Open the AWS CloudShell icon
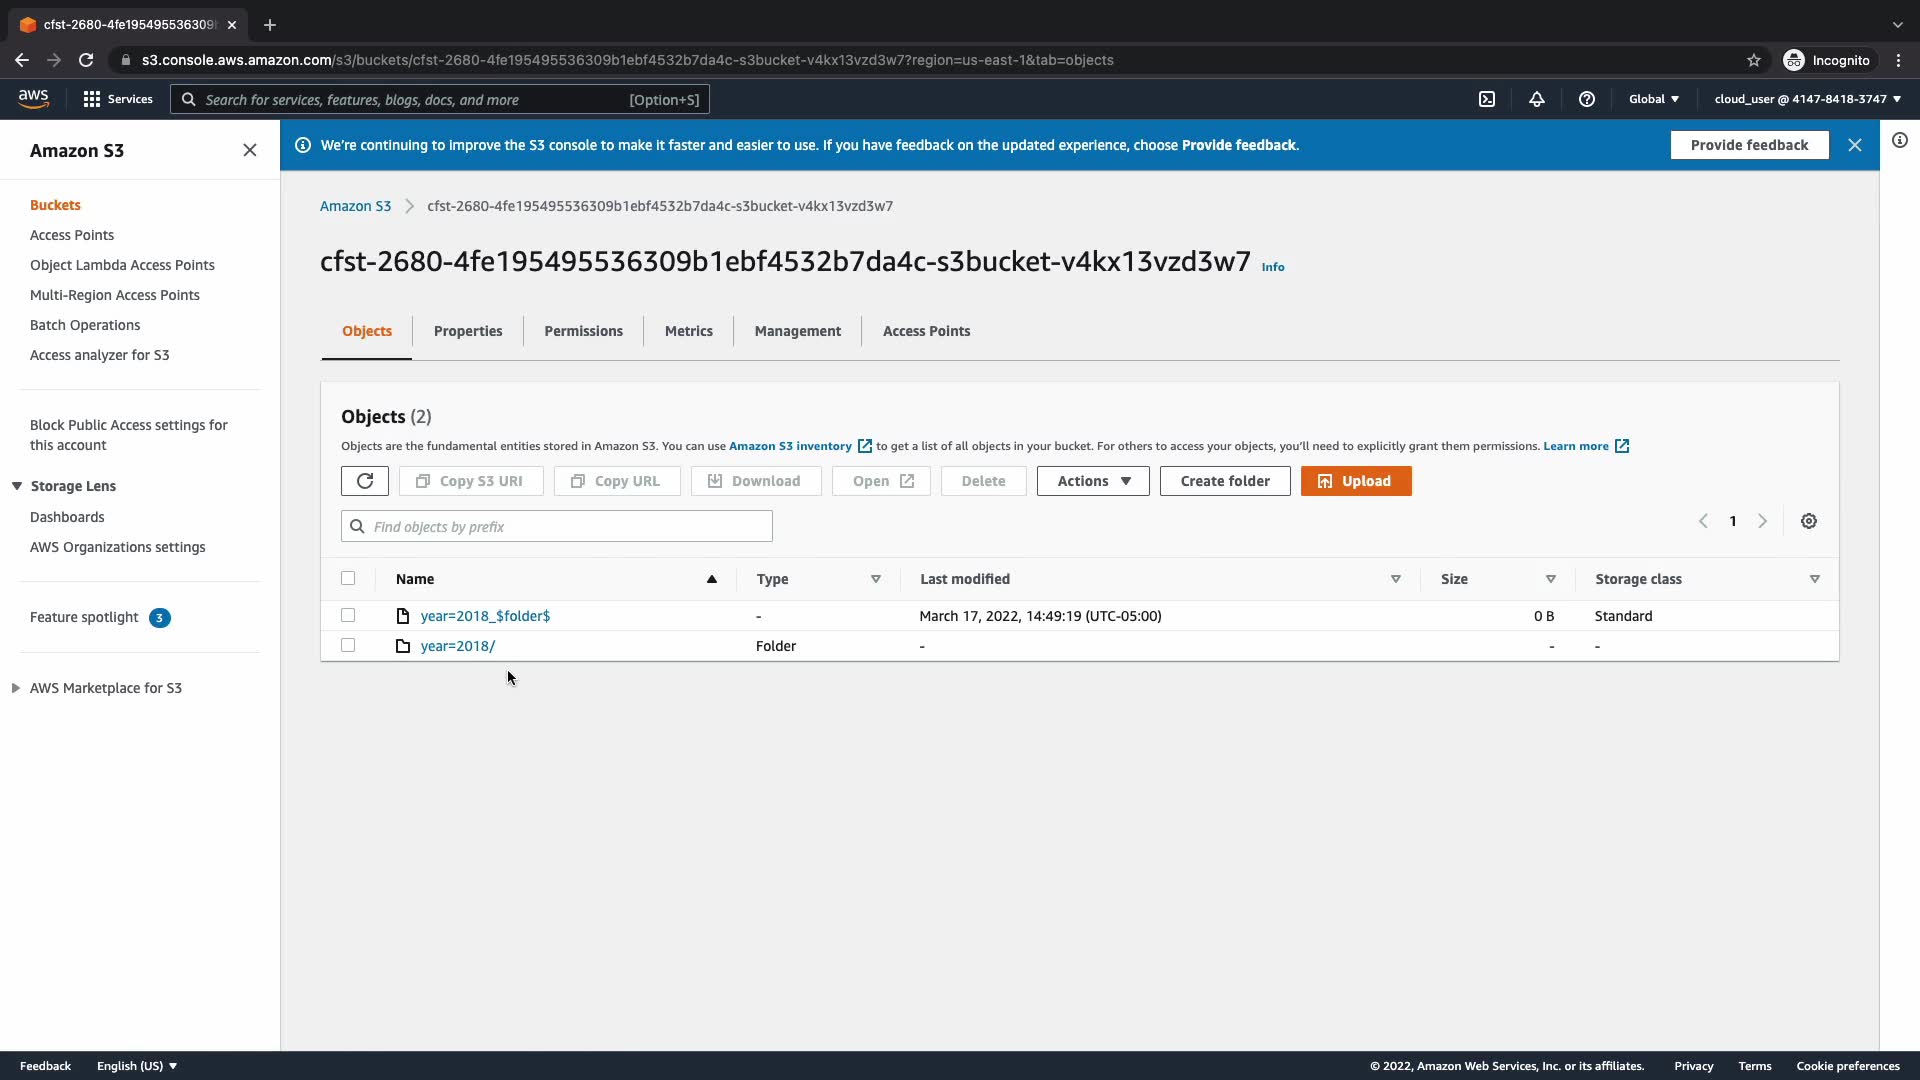The image size is (1920, 1080). point(1487,99)
